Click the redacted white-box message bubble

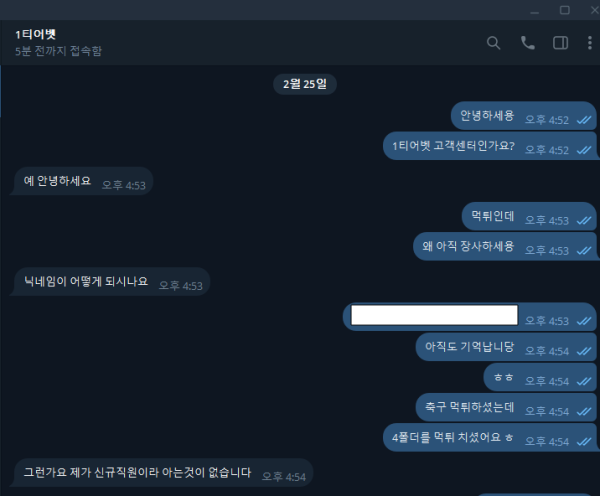(x=470, y=317)
